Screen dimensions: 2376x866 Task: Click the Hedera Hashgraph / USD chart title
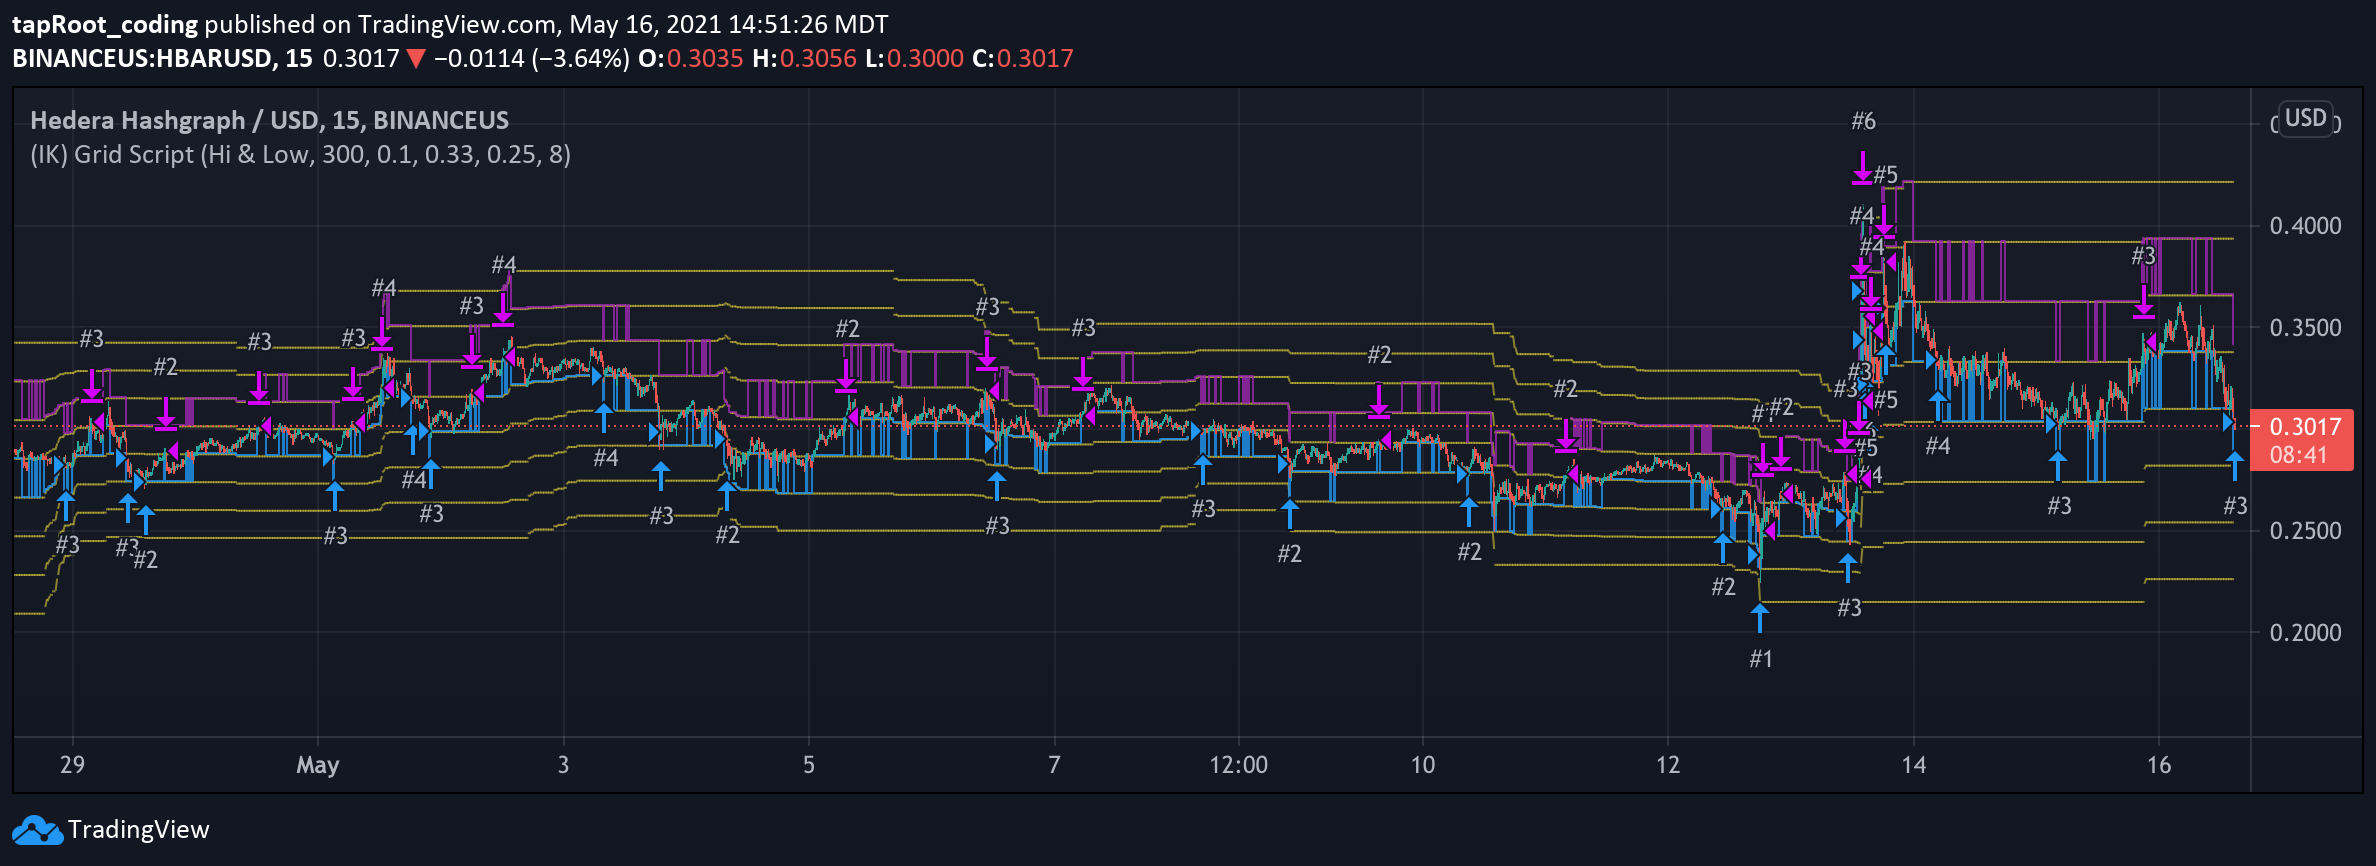point(270,121)
